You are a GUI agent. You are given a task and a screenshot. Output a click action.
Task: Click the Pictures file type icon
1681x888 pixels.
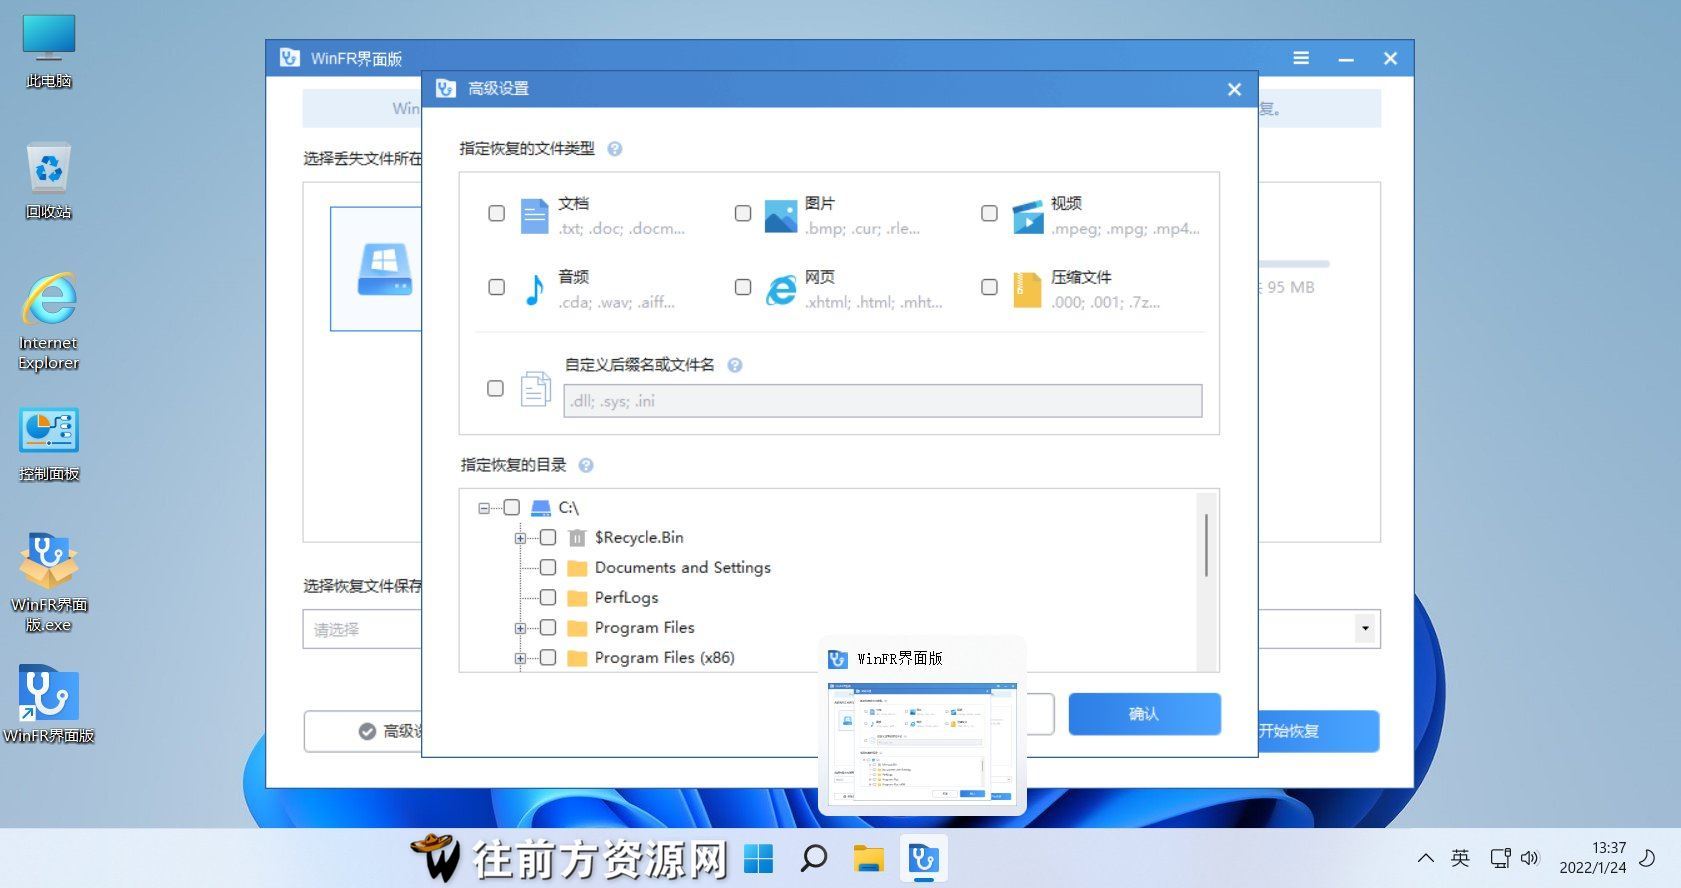pos(780,215)
